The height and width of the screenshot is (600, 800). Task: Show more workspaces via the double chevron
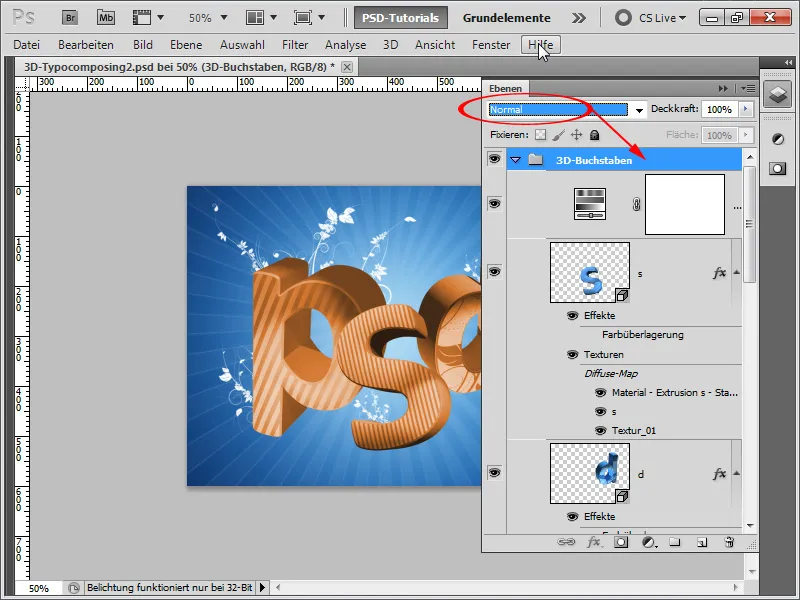[579, 18]
